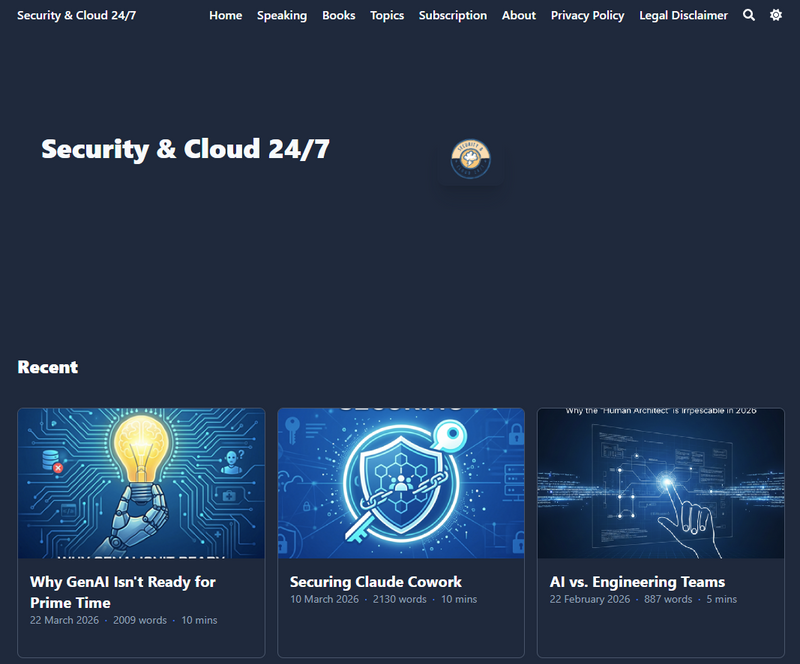
Task: Click the hand touching hologram thumbnail
Action: 661,483
